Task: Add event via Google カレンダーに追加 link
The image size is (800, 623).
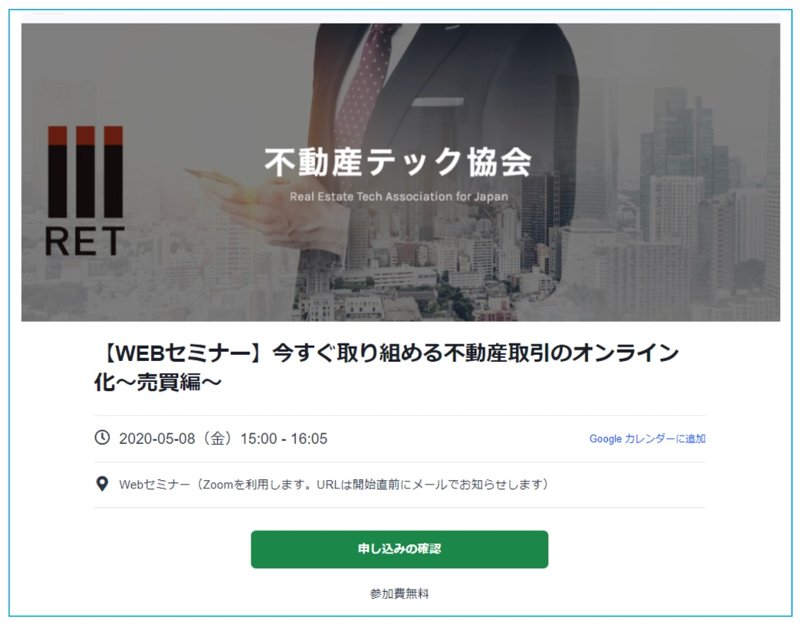Action: pos(647,438)
